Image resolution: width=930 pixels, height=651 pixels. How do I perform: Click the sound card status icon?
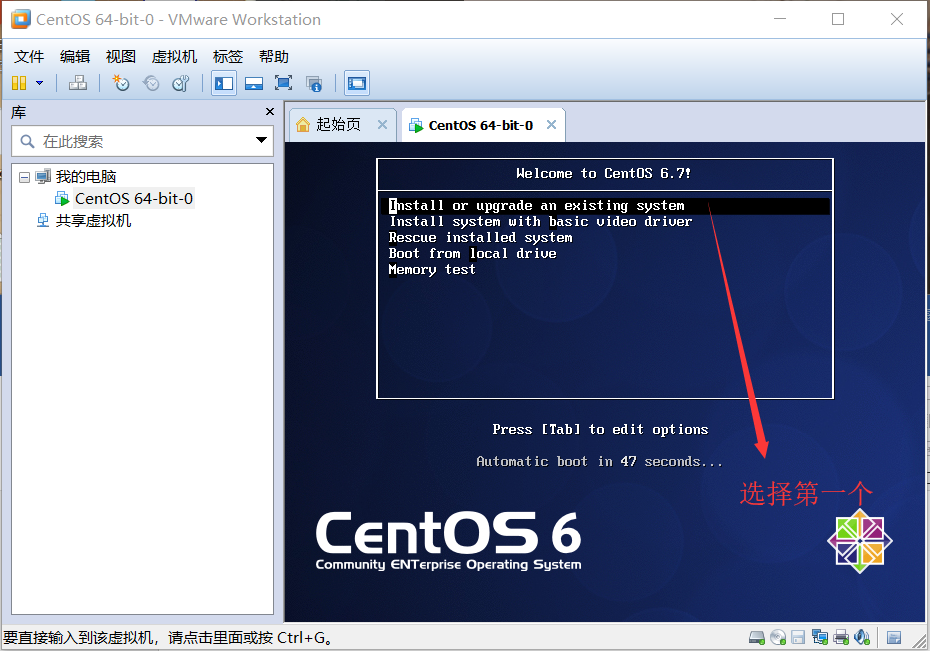(x=862, y=637)
